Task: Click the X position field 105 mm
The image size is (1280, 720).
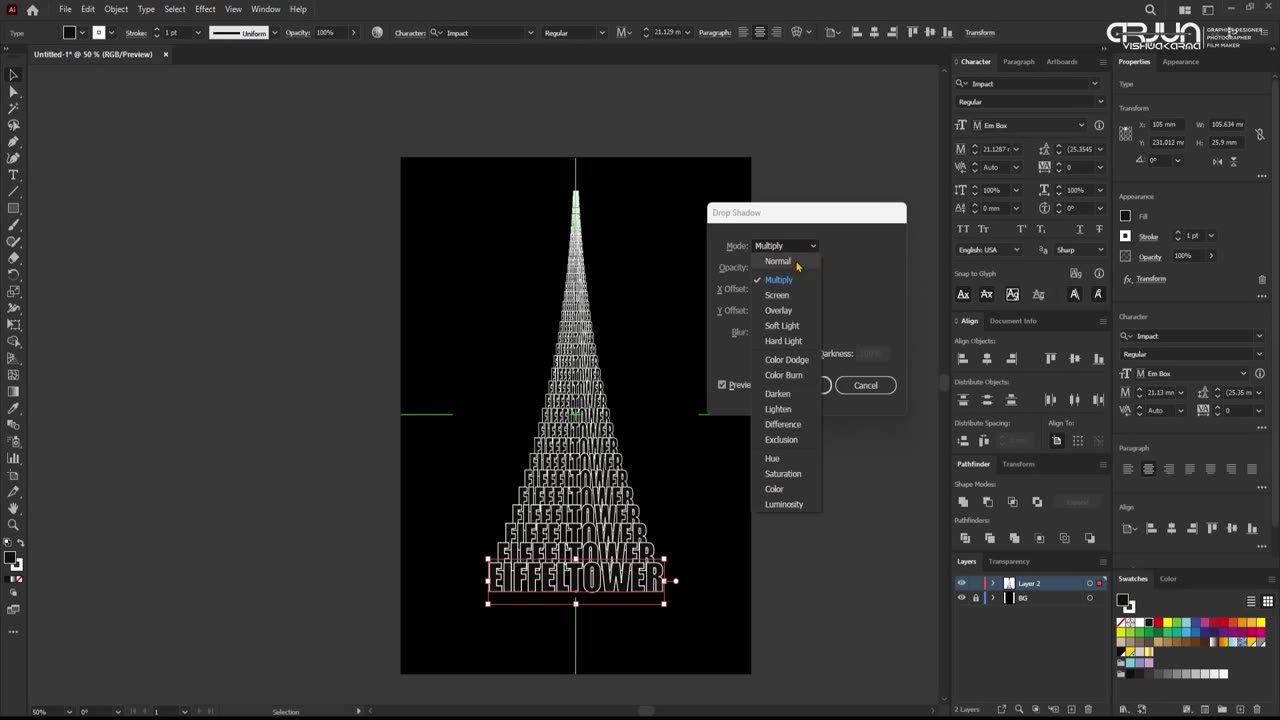Action: 1168,125
